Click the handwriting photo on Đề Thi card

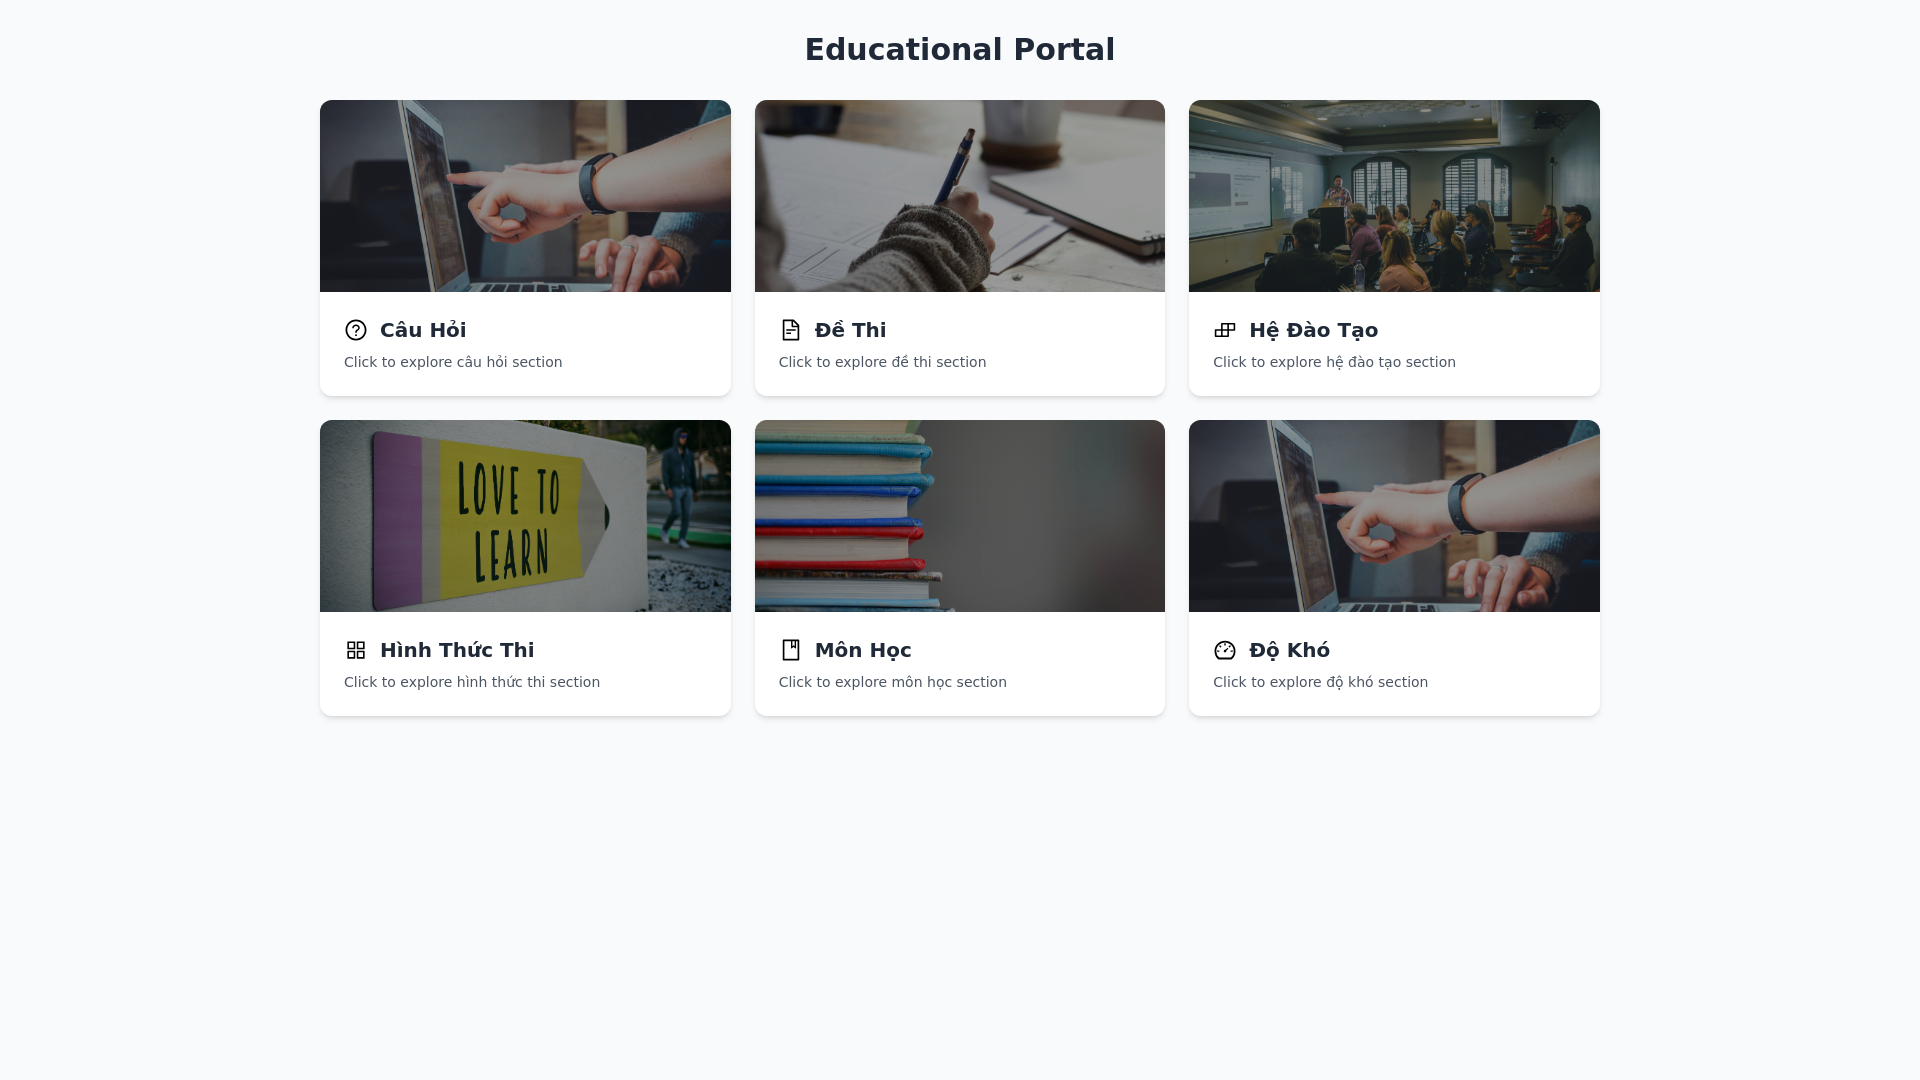click(959, 196)
